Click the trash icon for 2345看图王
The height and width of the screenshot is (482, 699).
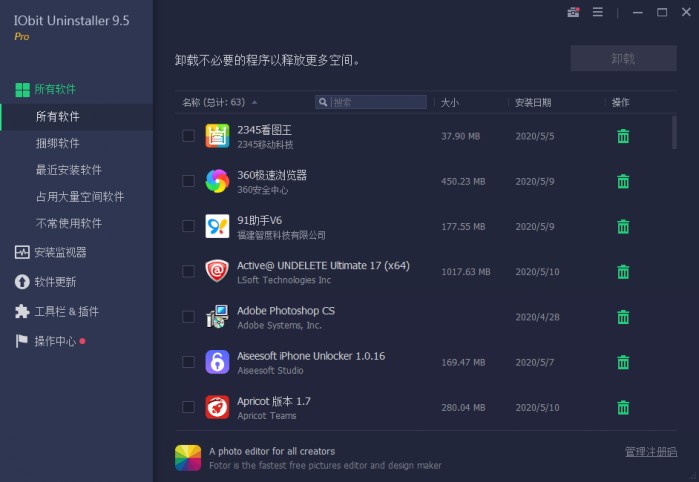click(623, 136)
